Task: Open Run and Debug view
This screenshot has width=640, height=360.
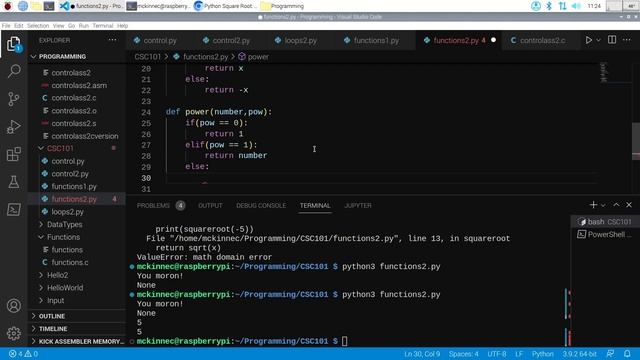Action: 13,127
